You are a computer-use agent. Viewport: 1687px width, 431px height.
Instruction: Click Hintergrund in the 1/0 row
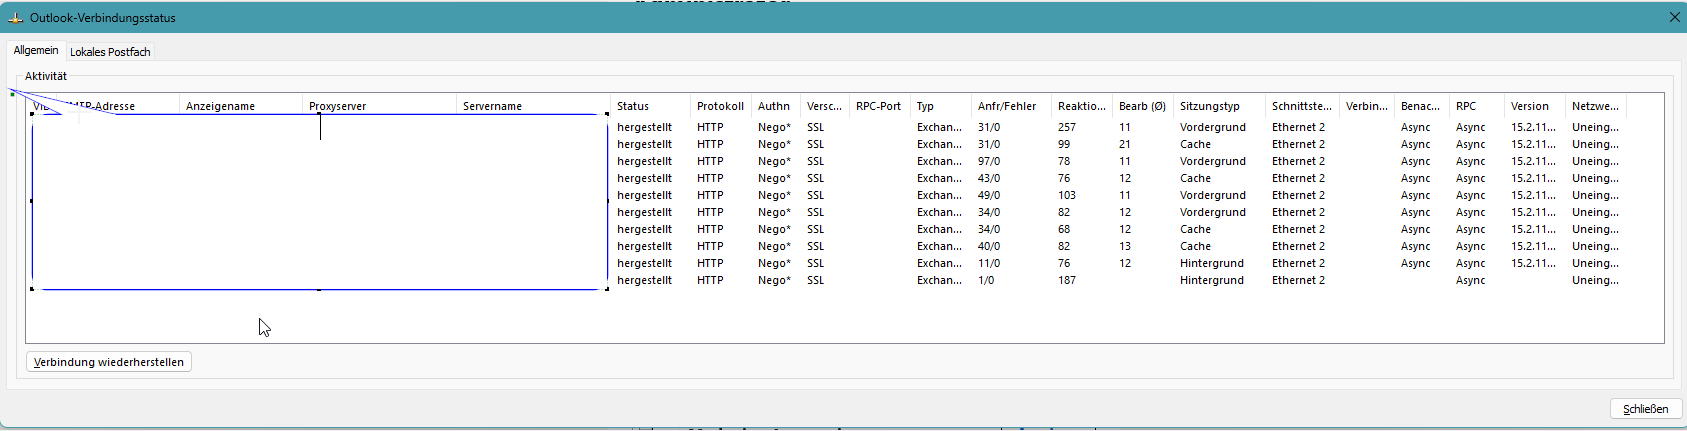pos(1212,280)
